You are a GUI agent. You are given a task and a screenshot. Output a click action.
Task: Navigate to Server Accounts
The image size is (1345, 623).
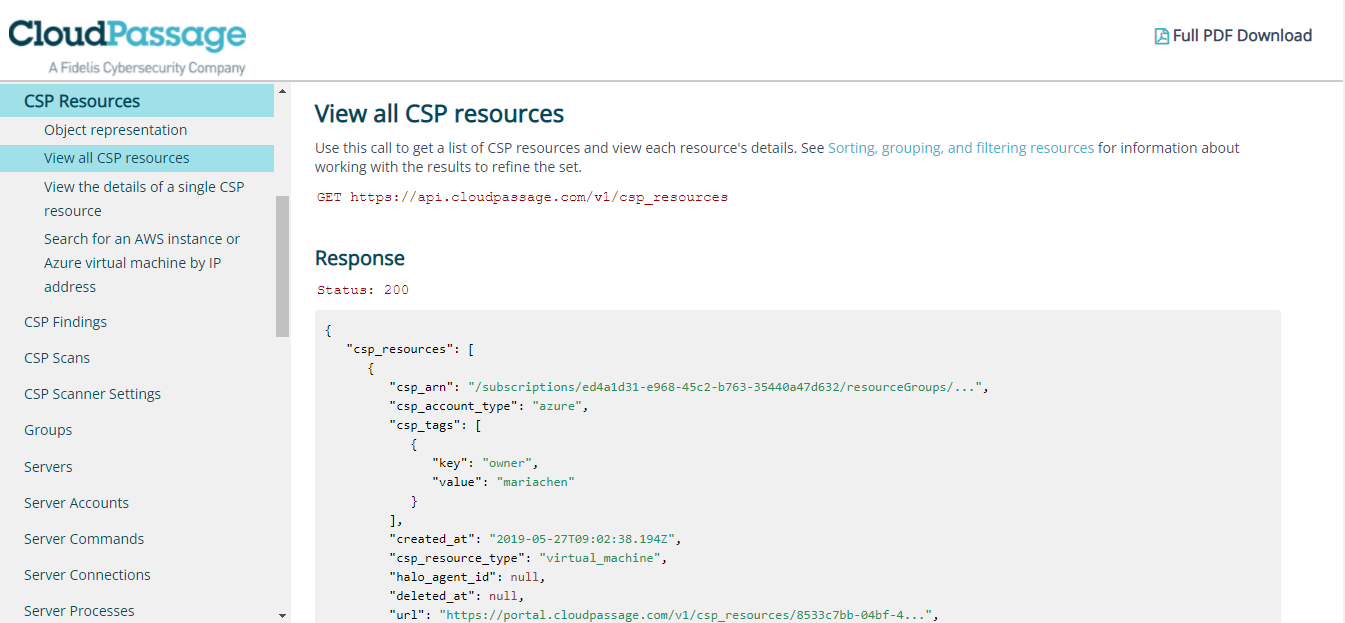click(x=76, y=503)
